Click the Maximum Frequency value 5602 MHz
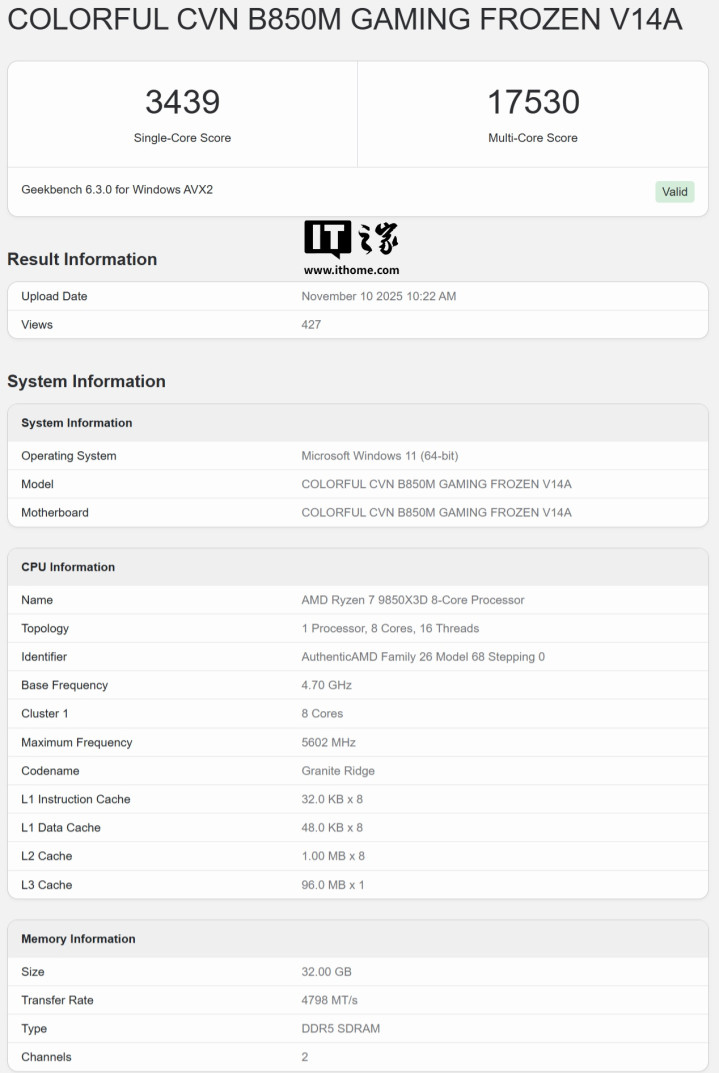 coord(328,742)
